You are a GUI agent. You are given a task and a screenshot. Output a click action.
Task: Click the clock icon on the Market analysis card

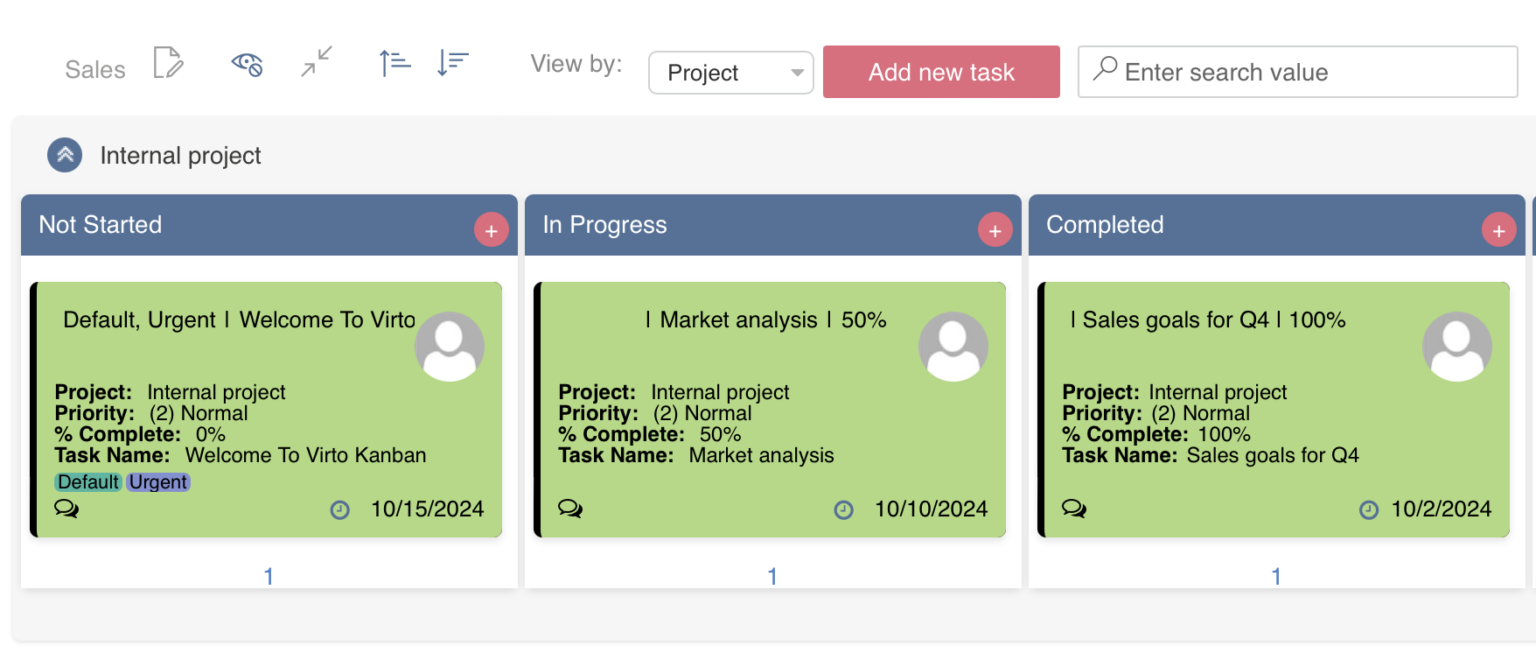click(844, 509)
